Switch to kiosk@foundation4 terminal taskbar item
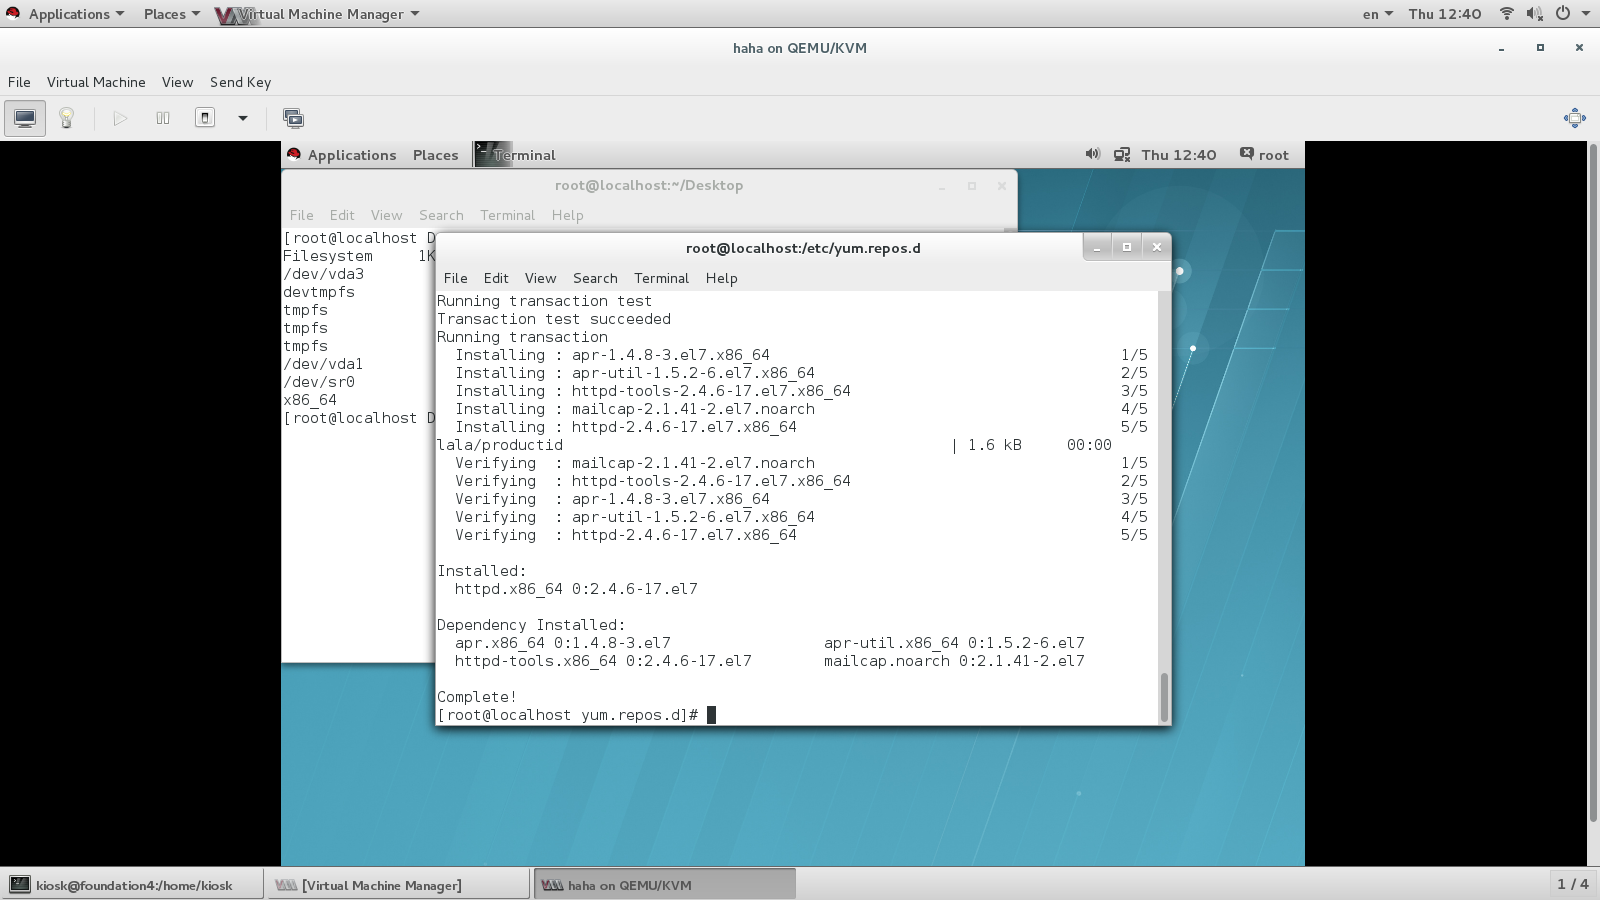The image size is (1600, 900). click(132, 885)
